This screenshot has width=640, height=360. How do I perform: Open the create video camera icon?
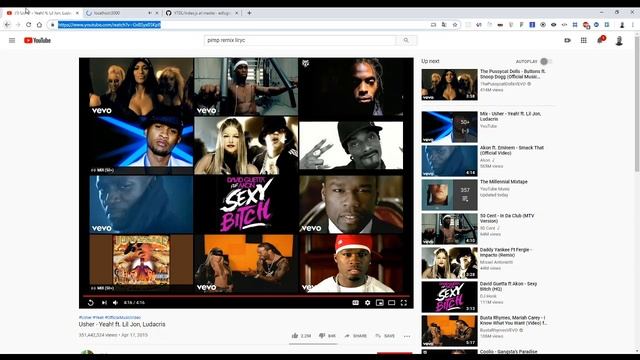[x=567, y=40]
